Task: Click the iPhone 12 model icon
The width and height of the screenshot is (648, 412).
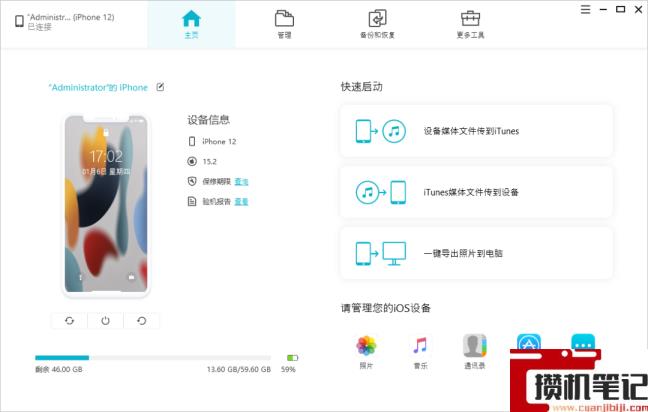Action: point(192,141)
